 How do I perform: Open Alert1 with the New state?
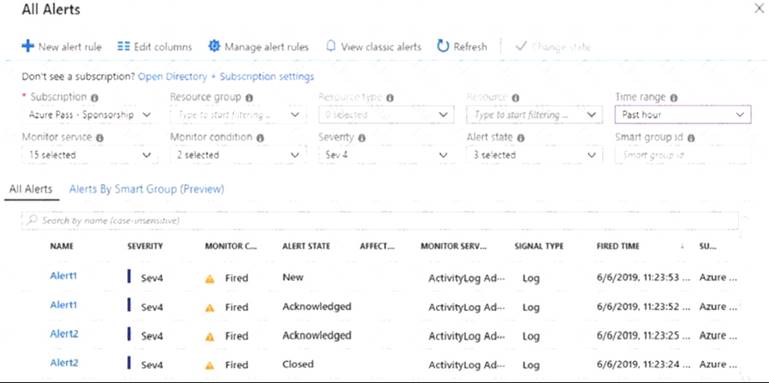tap(64, 276)
